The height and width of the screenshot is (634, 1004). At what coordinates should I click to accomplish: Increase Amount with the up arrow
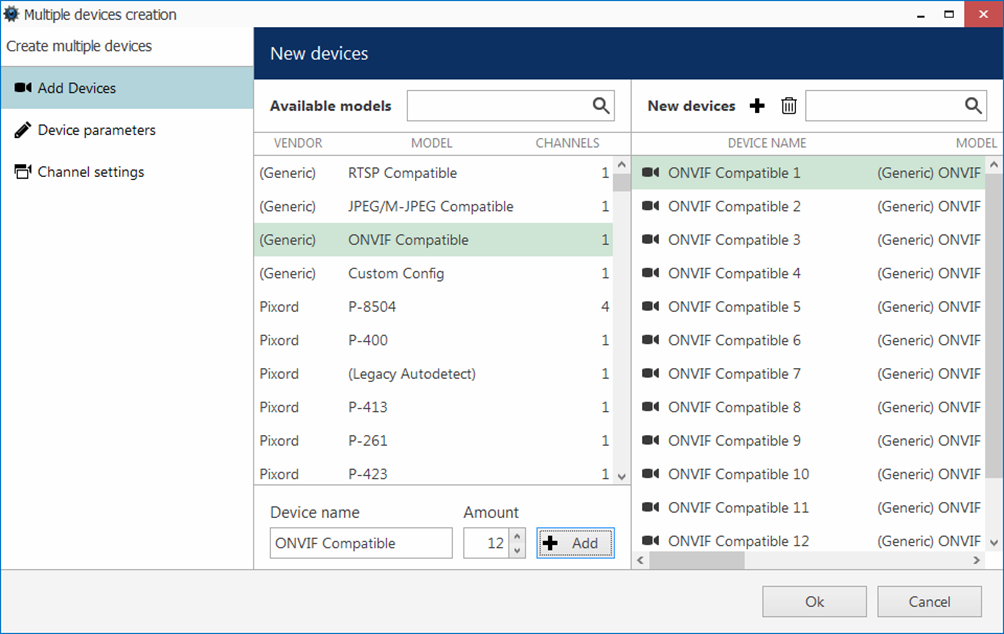point(517,537)
